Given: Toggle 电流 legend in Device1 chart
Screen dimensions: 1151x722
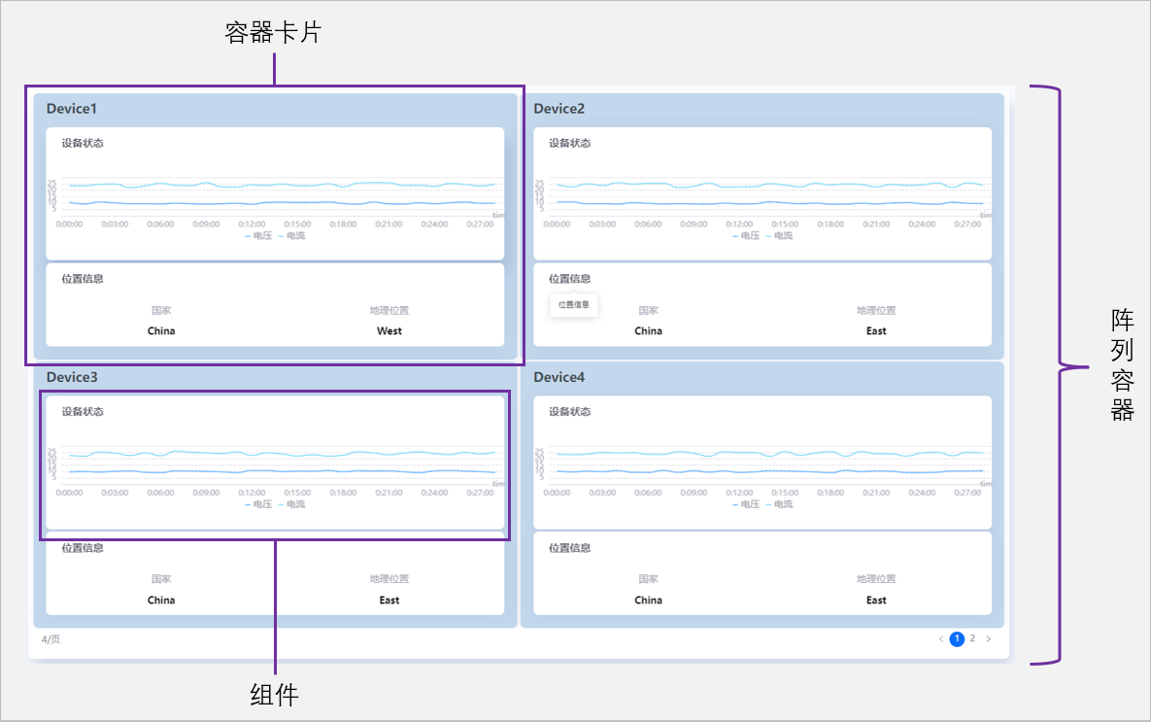Looking at the screenshot, I should click(292, 236).
